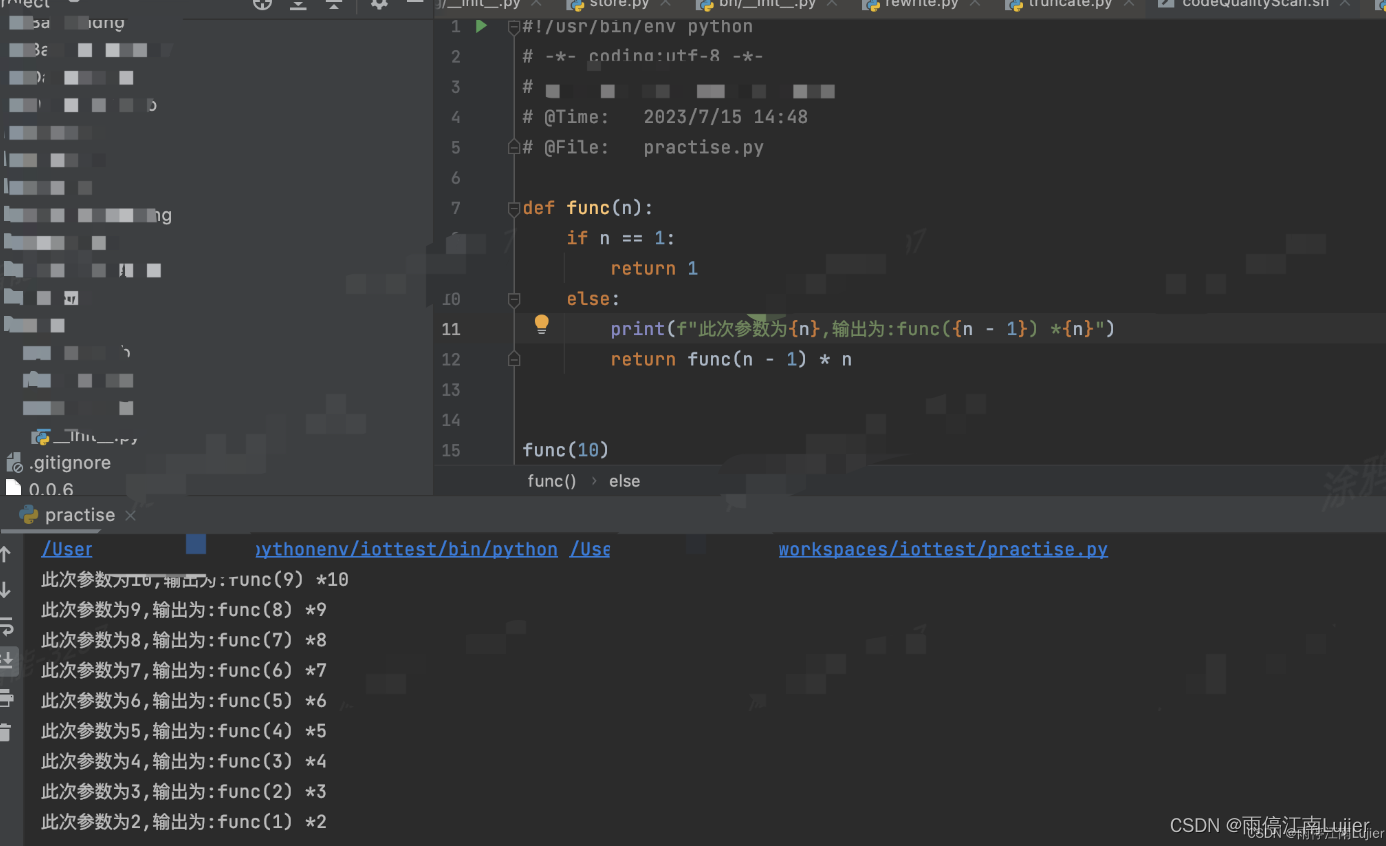This screenshot has height=846, width=1386.
Task: Close the practise run tab
Action: pos(130,516)
